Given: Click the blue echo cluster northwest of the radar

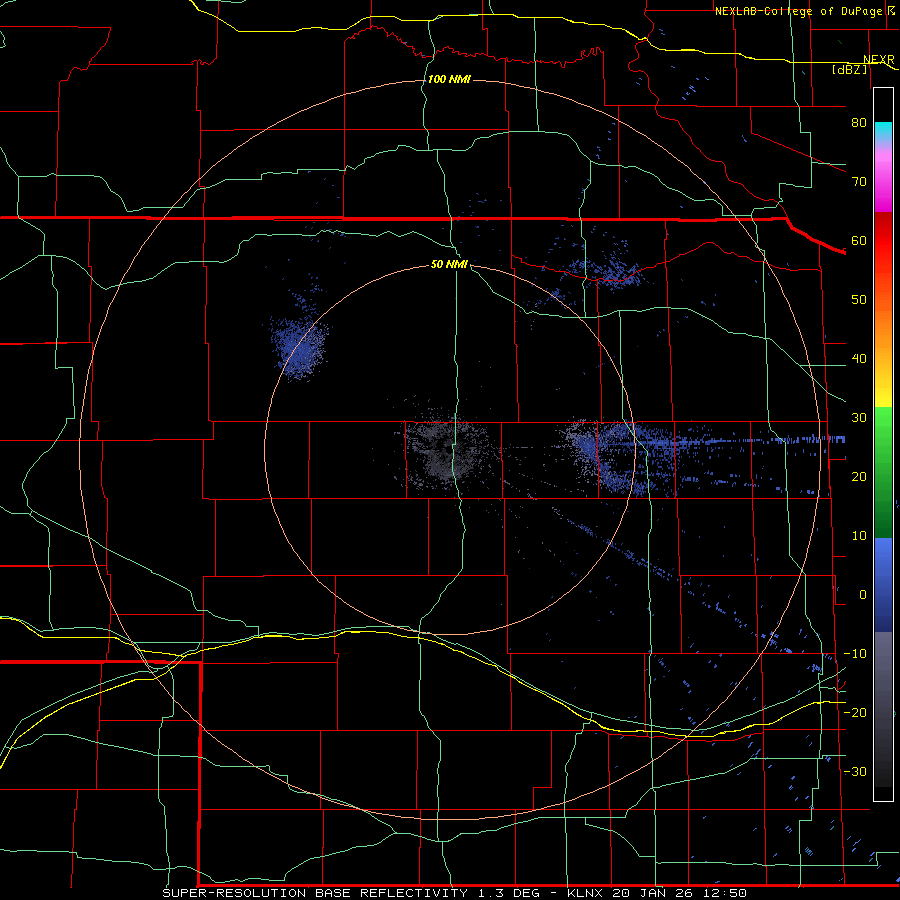Looking at the screenshot, I should pos(300,346).
